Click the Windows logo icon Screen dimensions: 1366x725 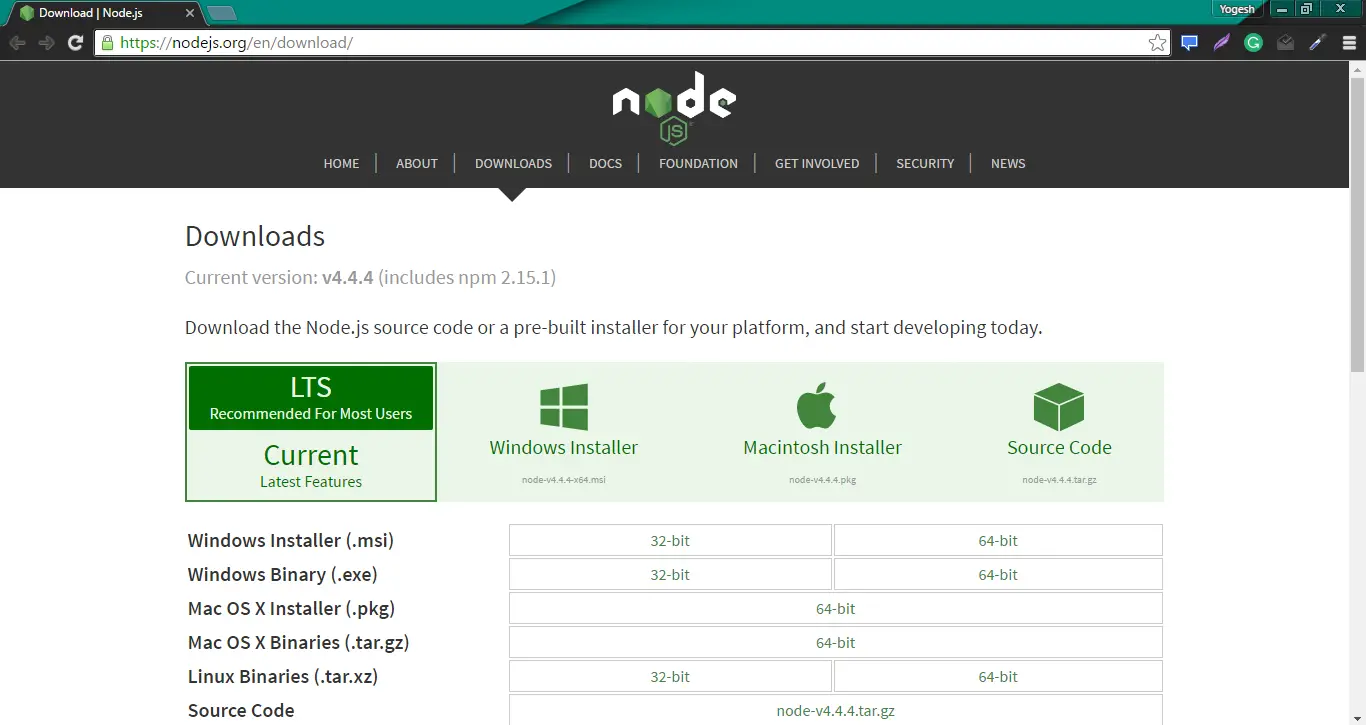click(564, 407)
